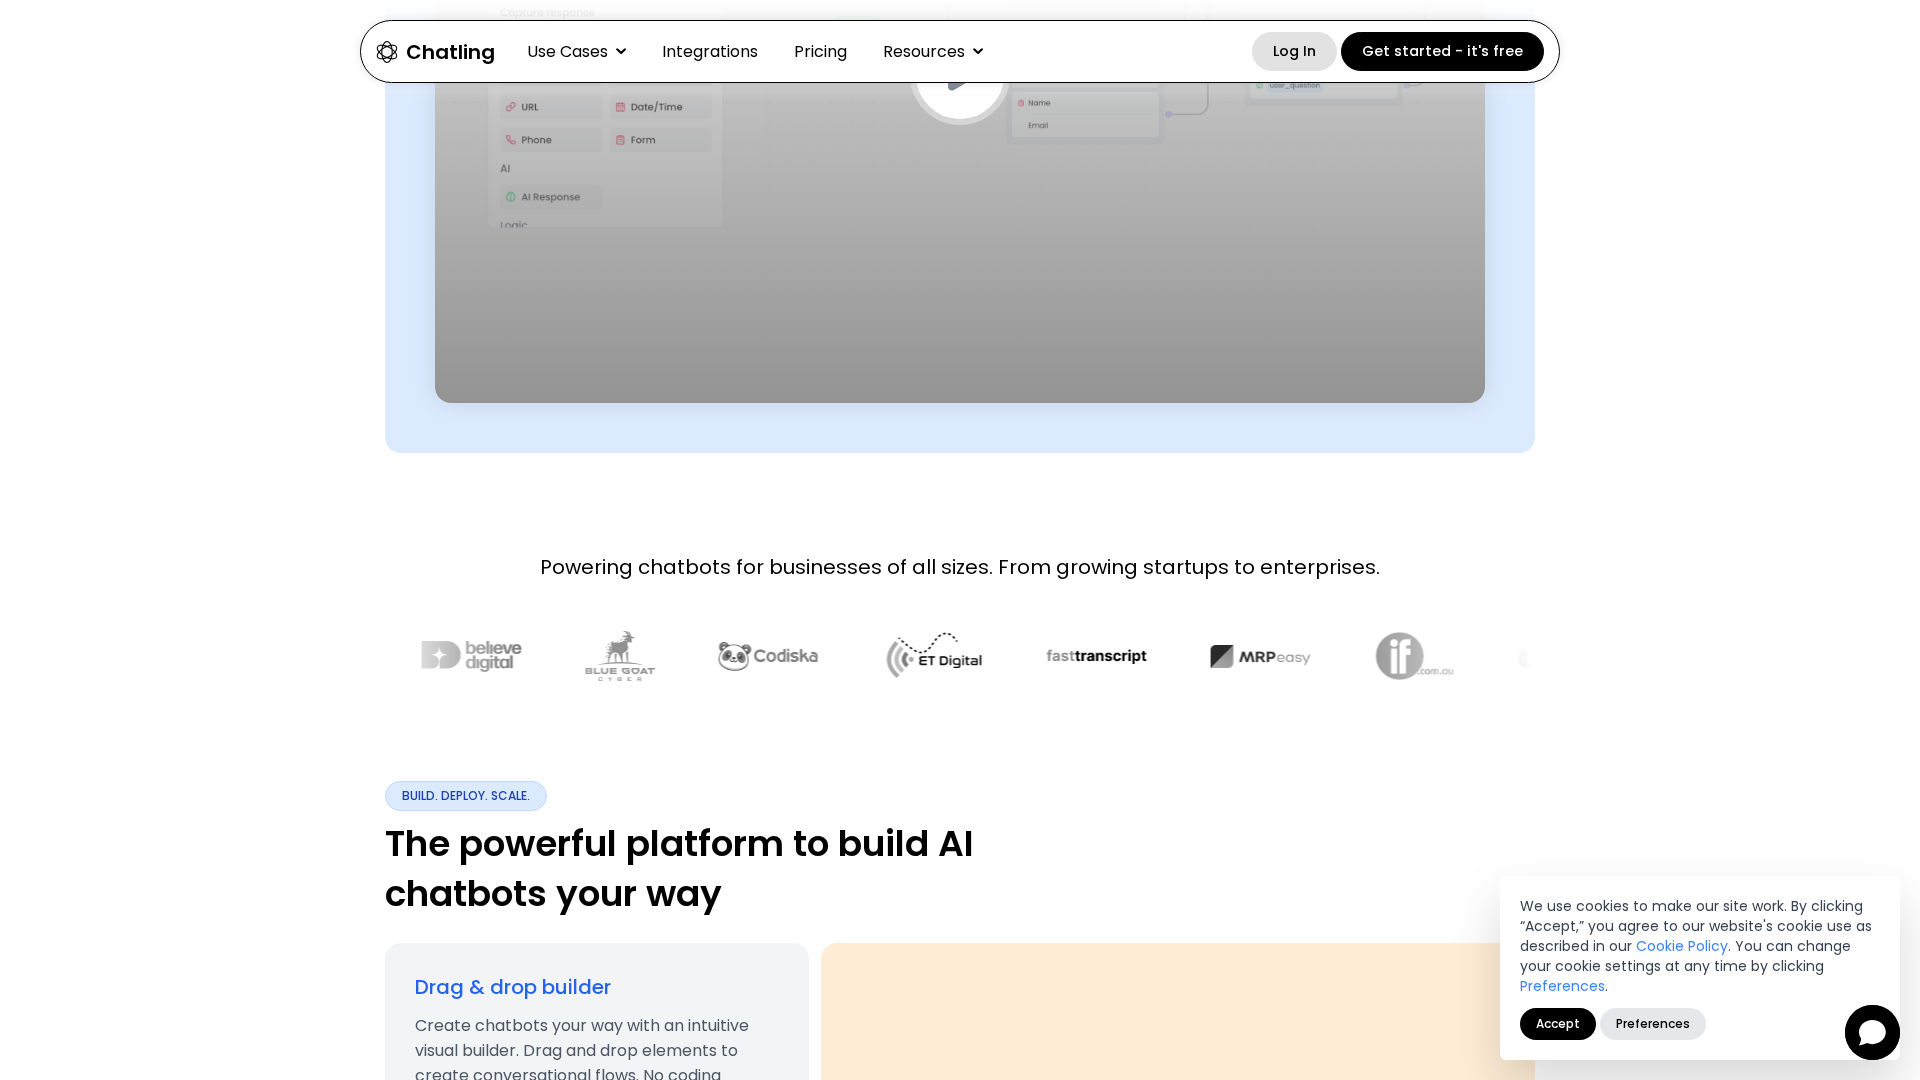Expand the Resources dropdown menu
1920x1080 pixels.
(x=932, y=52)
